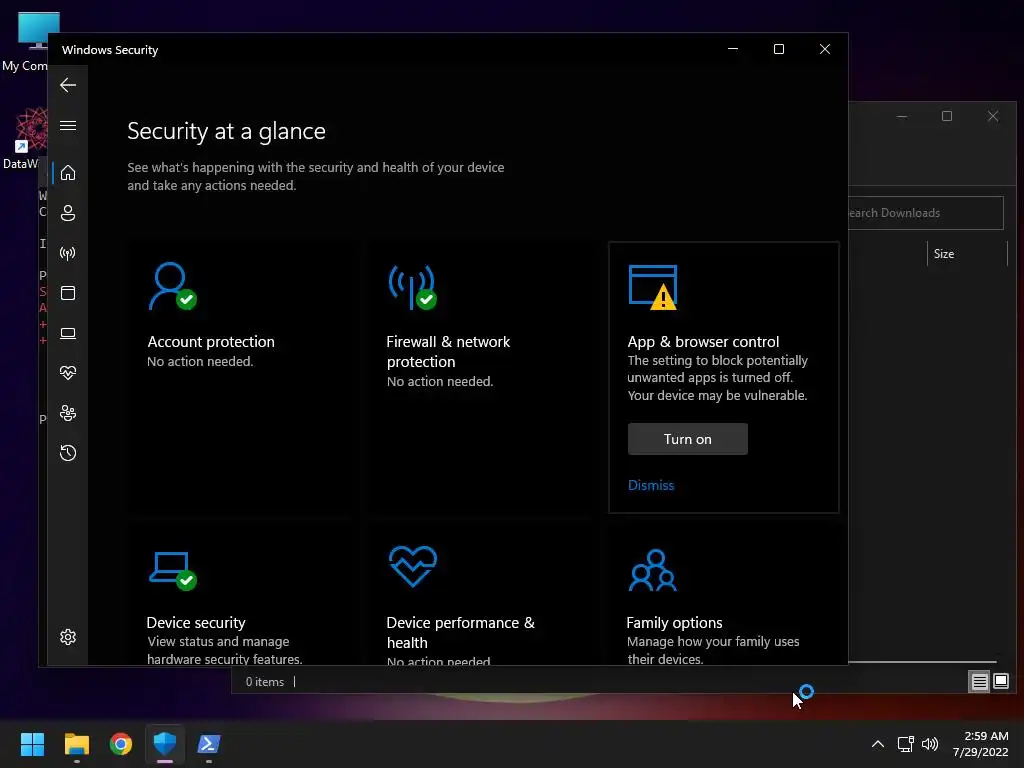1024x768 pixels.
Task: Open the App & browser control heading
Action: 703,342
